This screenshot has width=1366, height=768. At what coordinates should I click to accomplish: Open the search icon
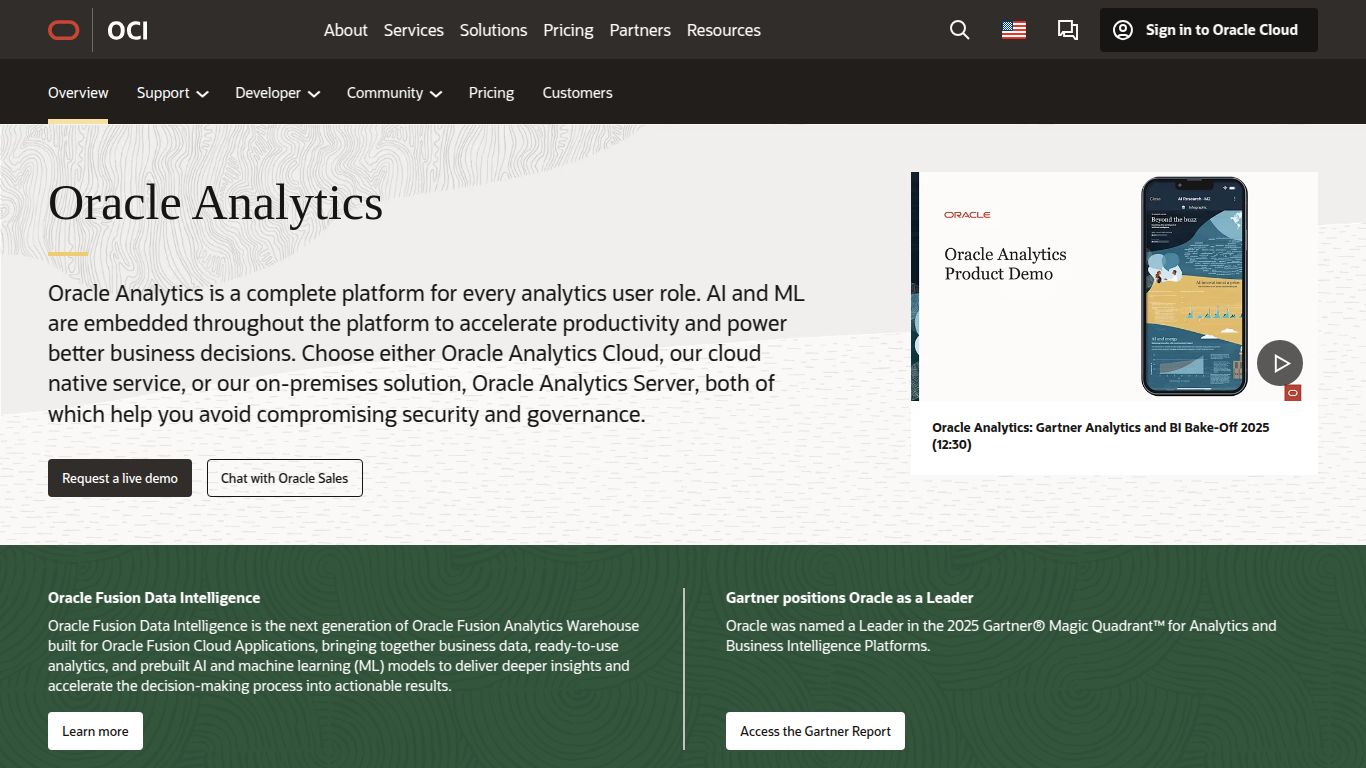pos(959,30)
